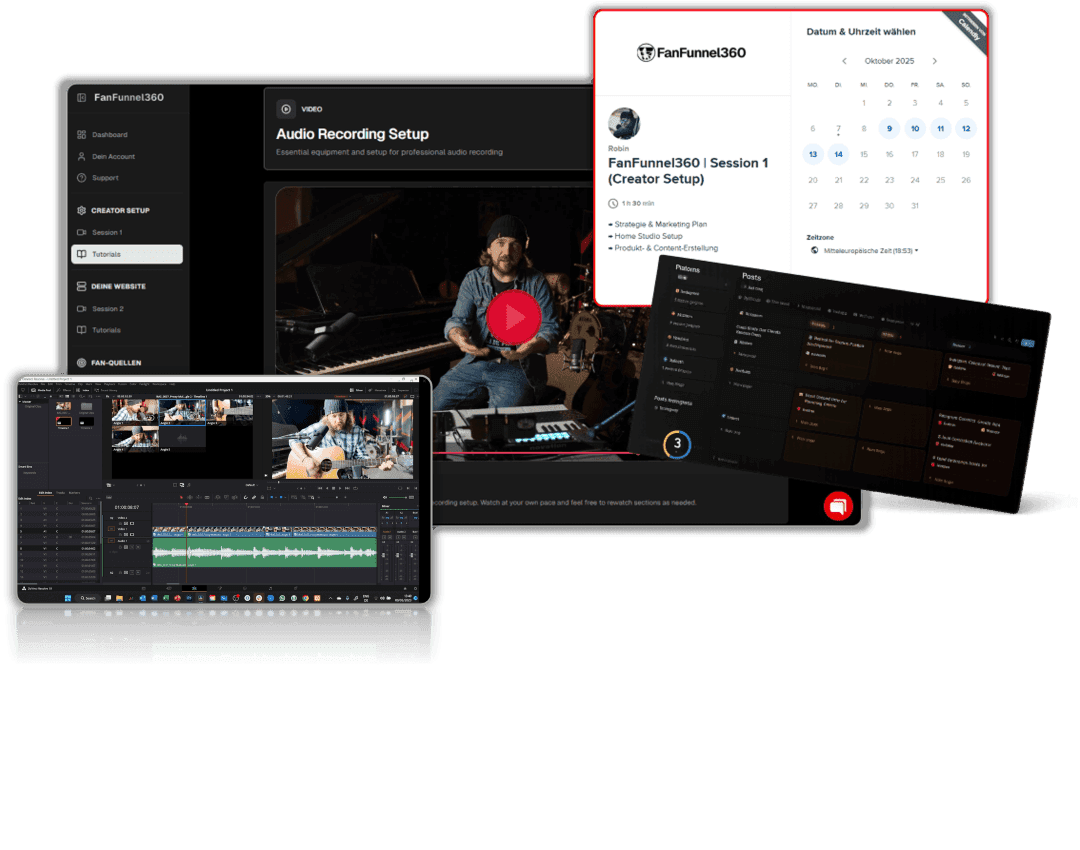This screenshot has width=1080, height=850.
Task: Click the Dashboard icon in sidebar
Action: tap(82, 135)
